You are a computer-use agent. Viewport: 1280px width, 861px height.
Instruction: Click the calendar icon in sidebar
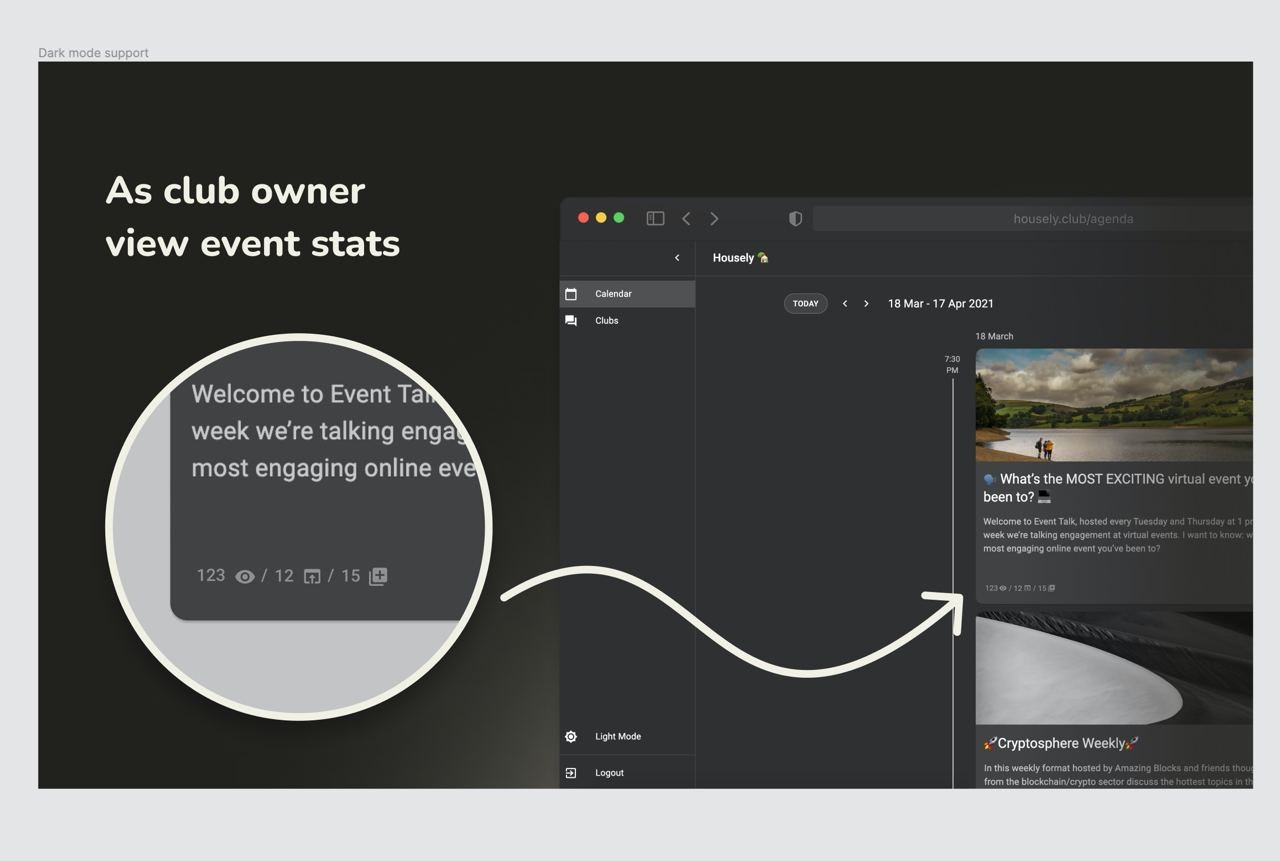click(571, 294)
